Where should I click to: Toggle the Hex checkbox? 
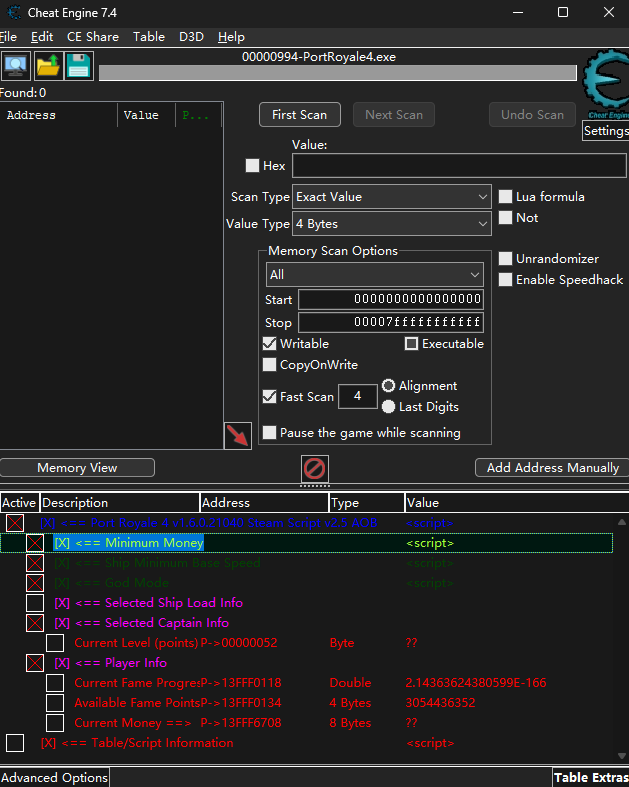click(x=252, y=166)
